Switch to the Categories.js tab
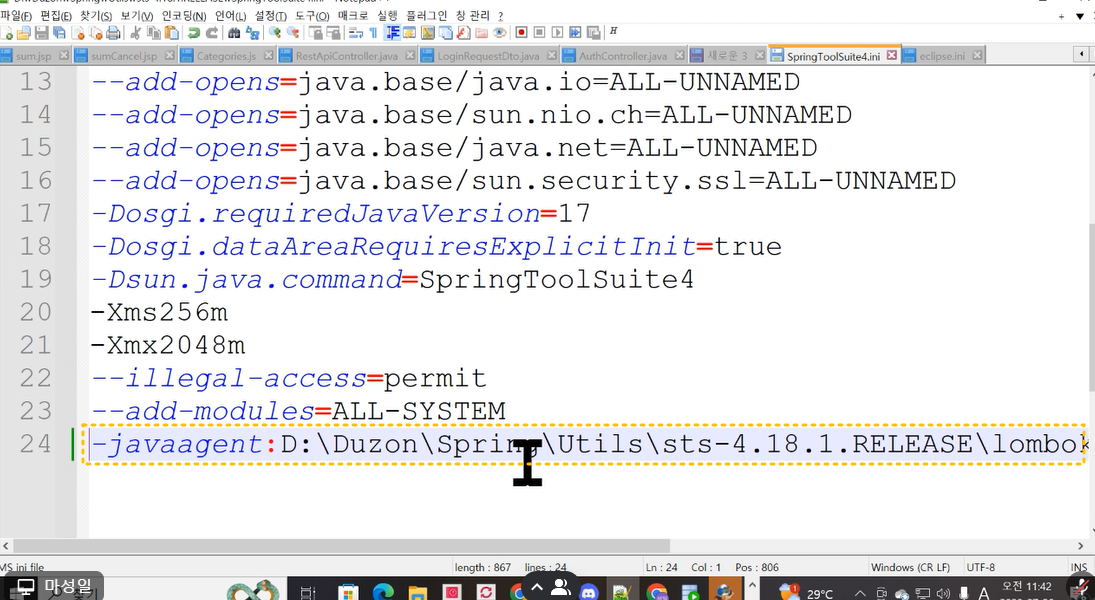 click(226, 55)
